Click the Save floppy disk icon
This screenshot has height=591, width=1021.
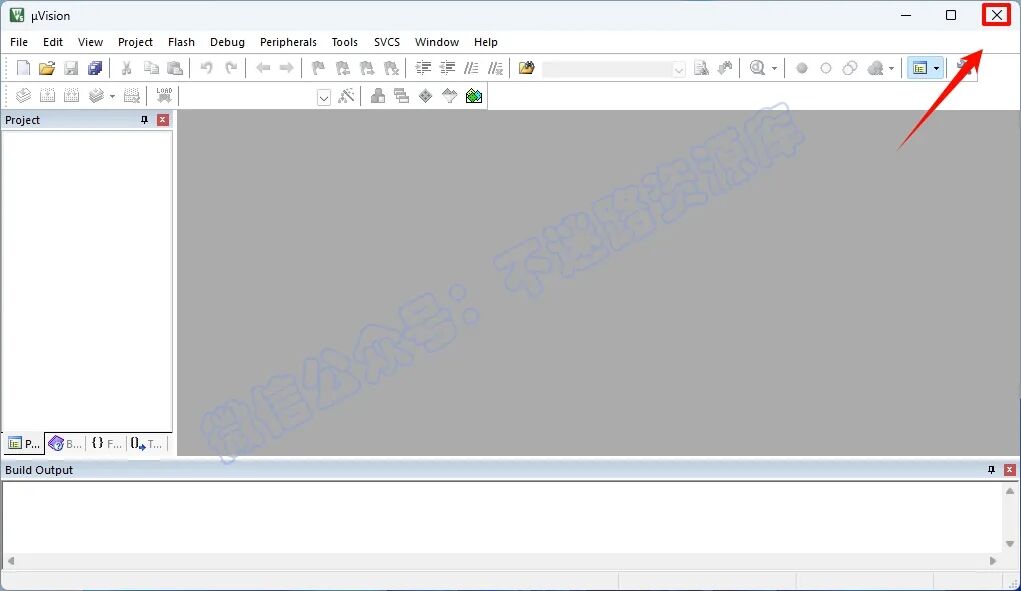71,68
